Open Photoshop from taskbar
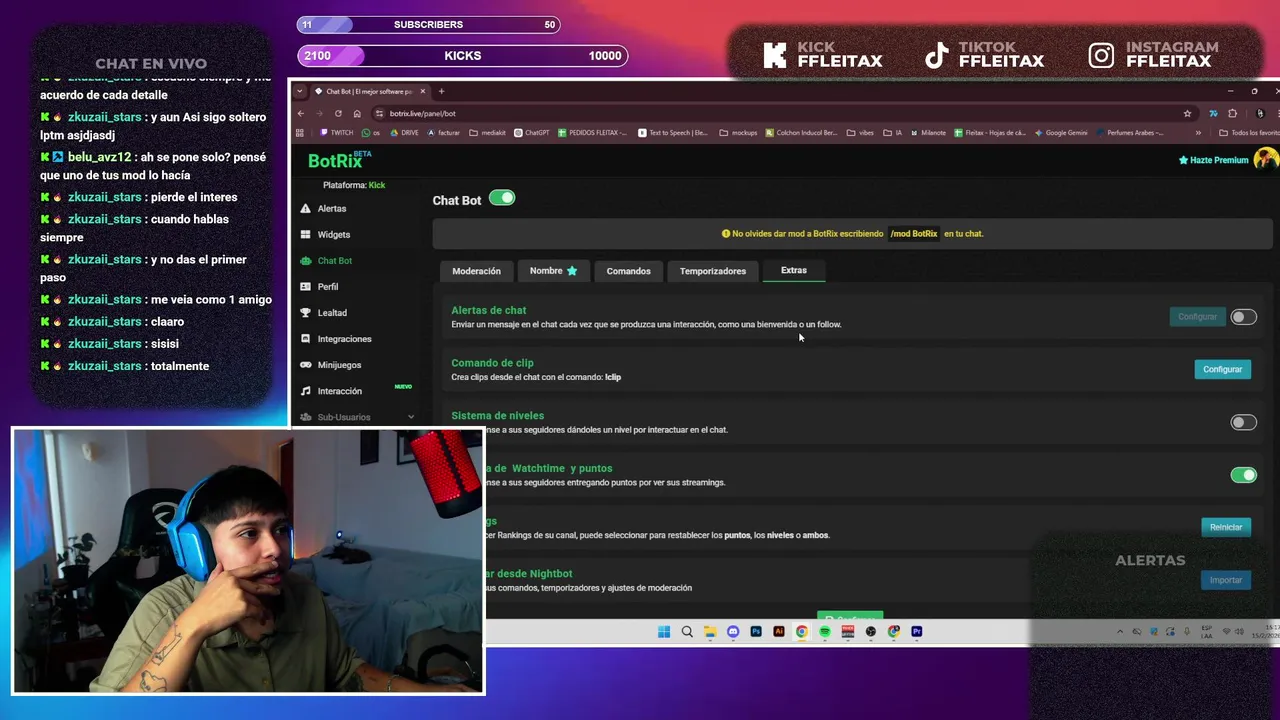 click(756, 631)
